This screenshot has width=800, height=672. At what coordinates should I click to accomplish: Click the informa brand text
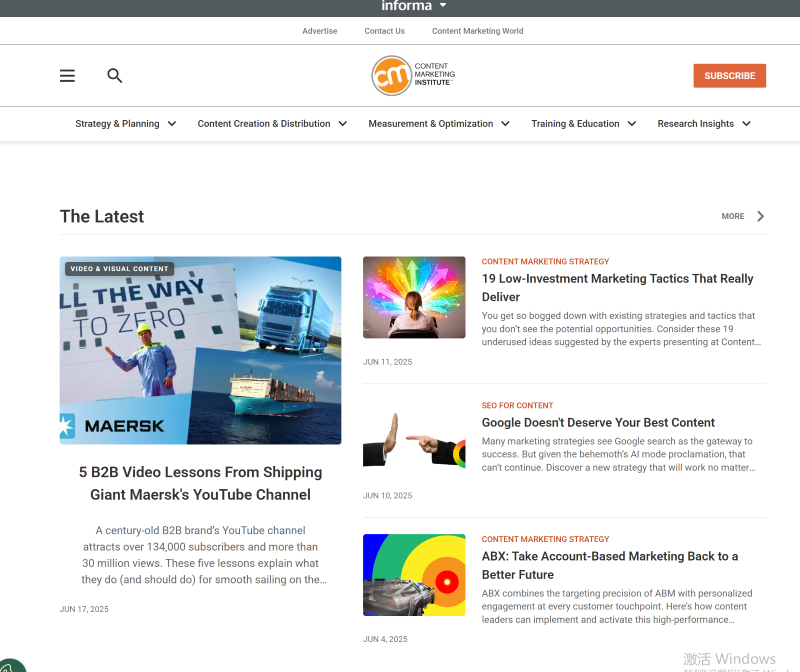click(x=407, y=6)
